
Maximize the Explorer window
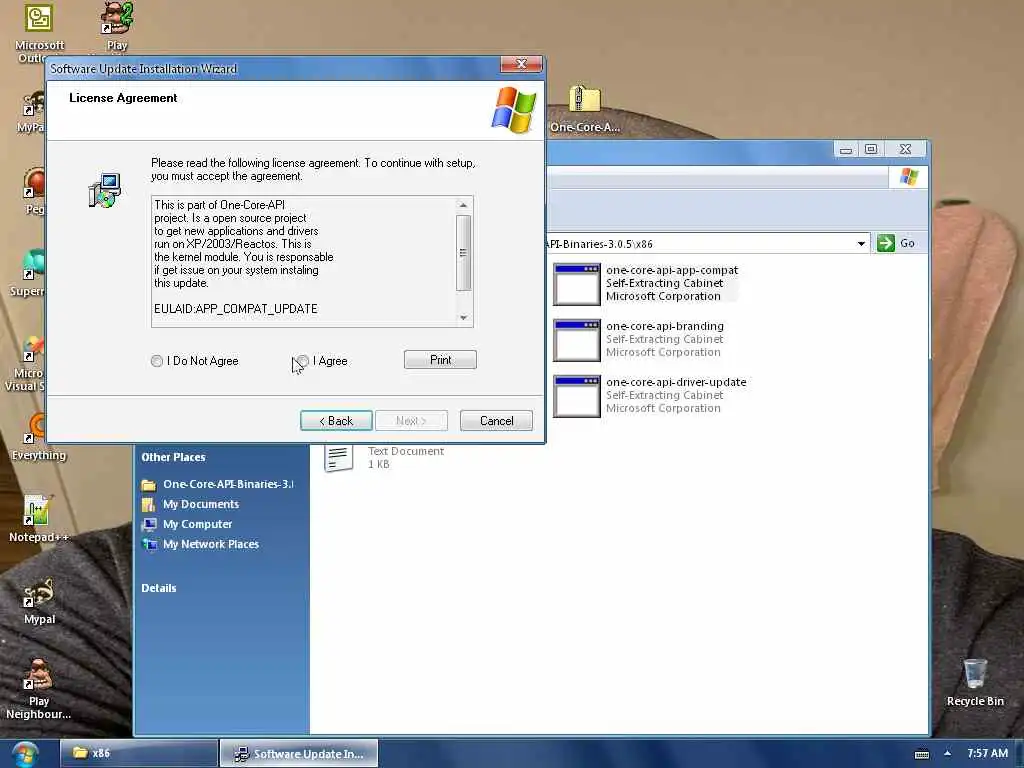coord(871,150)
